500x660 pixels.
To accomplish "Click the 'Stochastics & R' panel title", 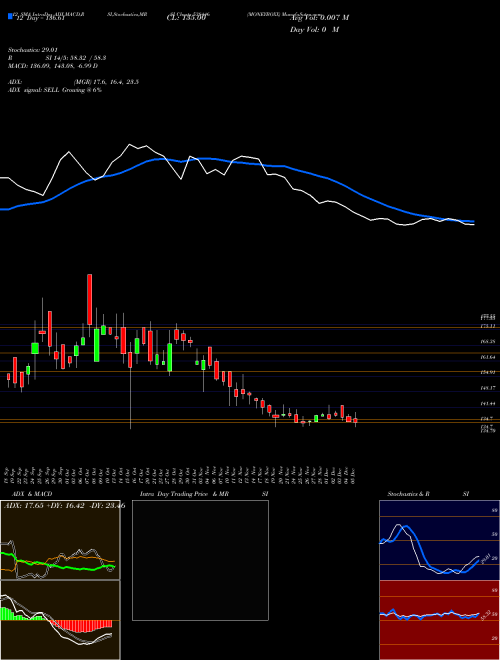I will click(x=408, y=494).
